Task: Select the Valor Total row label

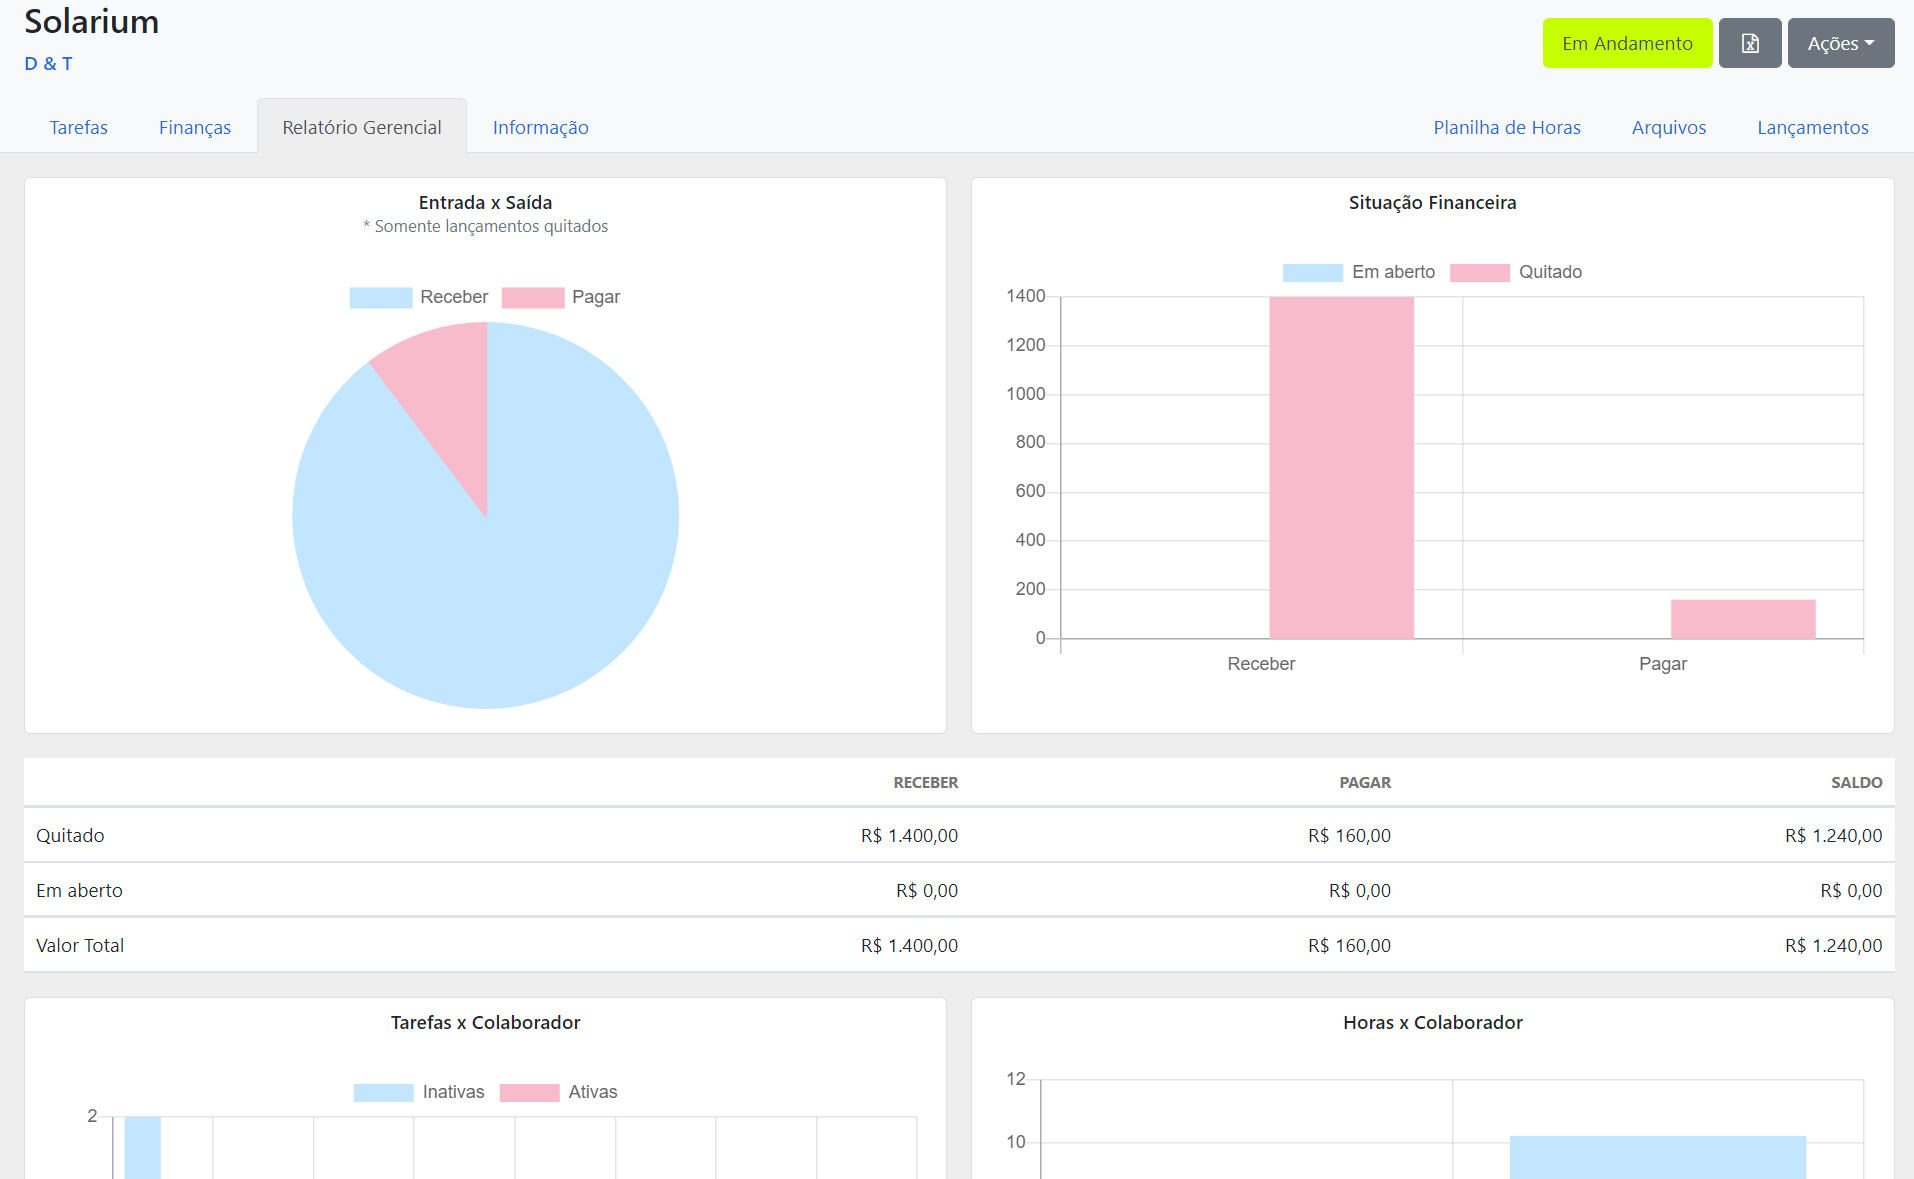Action: 80,945
